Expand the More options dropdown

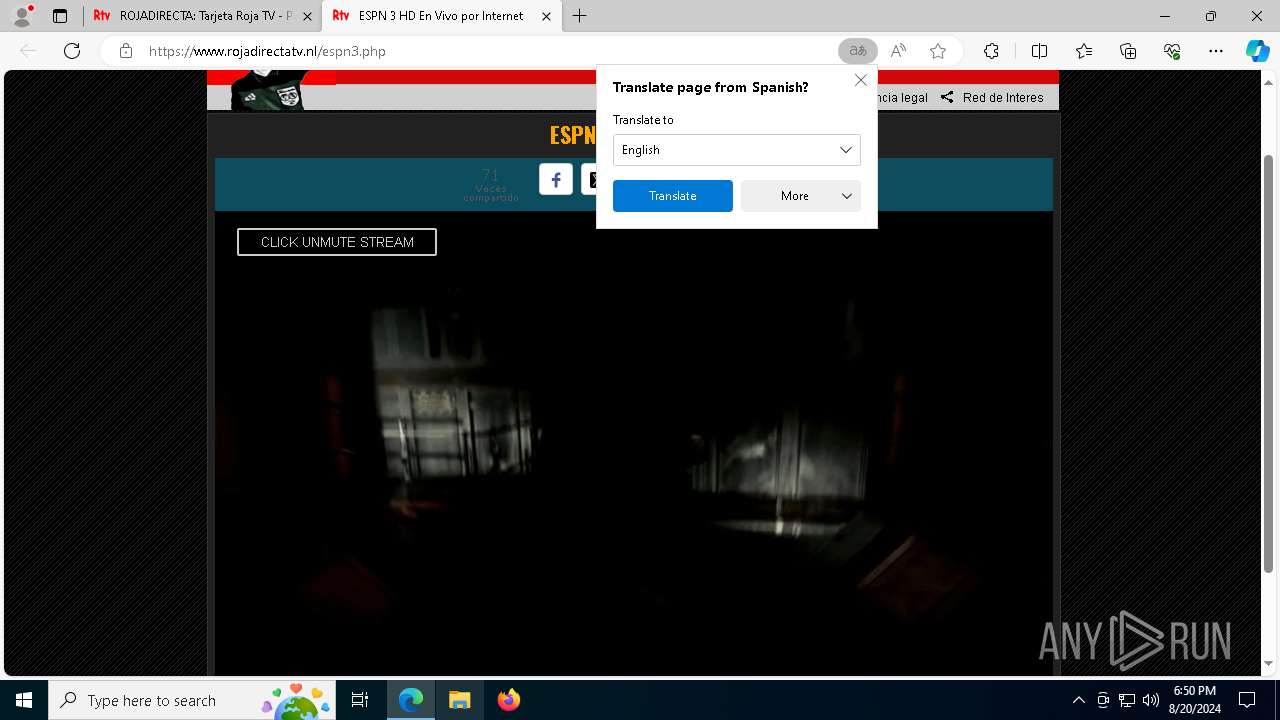coord(801,196)
